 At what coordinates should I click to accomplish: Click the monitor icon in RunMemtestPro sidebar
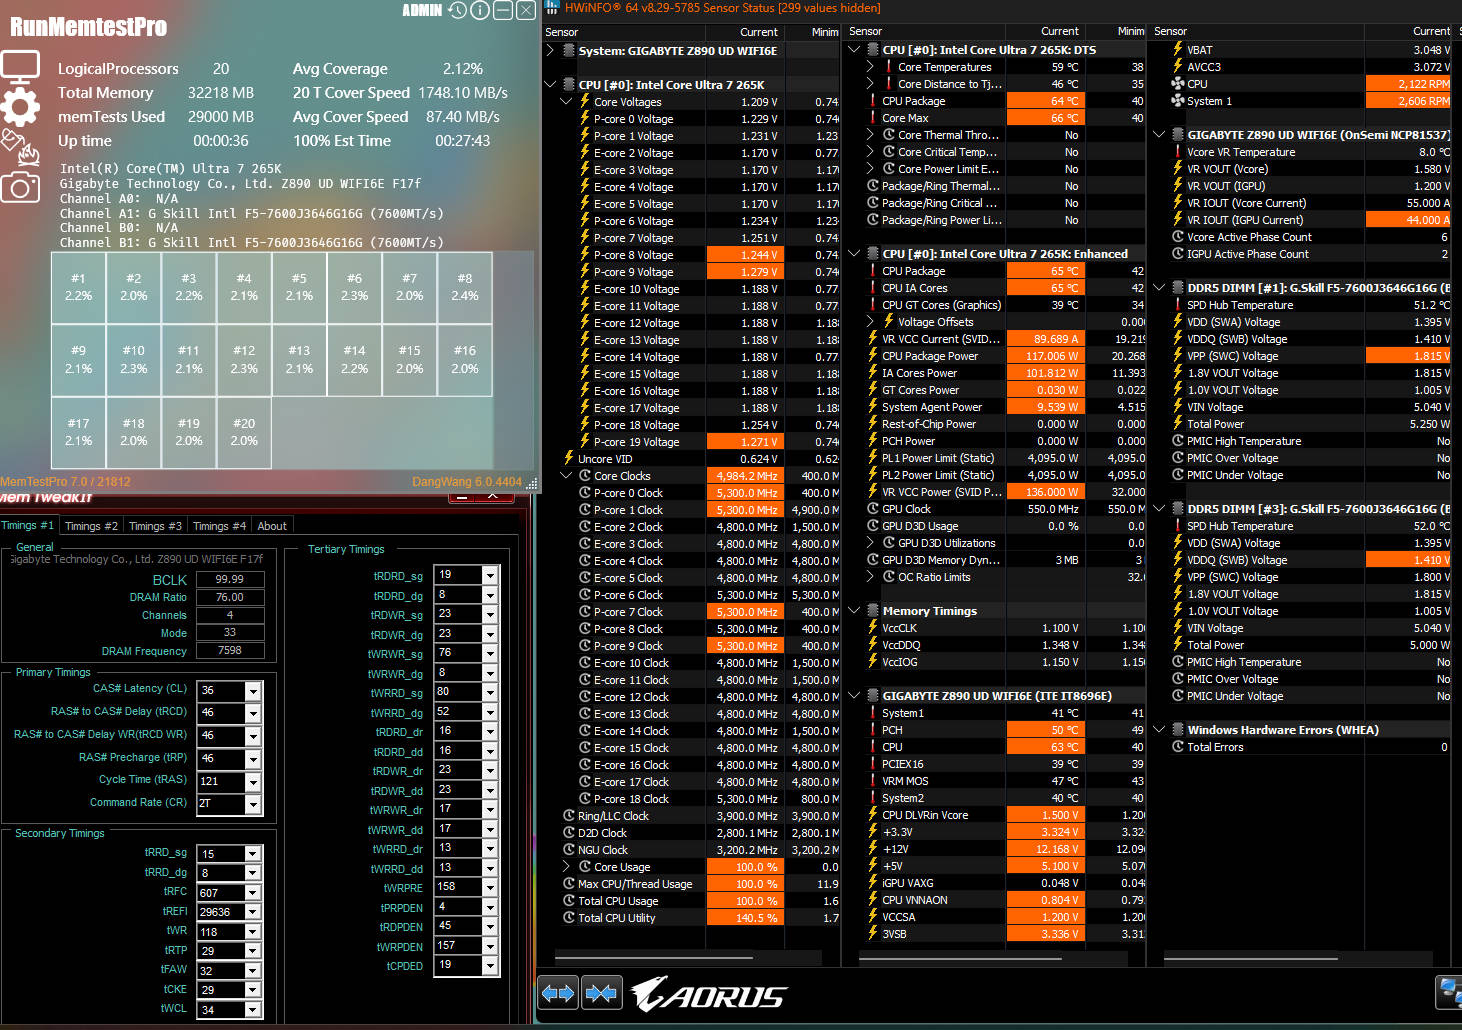tap(20, 69)
